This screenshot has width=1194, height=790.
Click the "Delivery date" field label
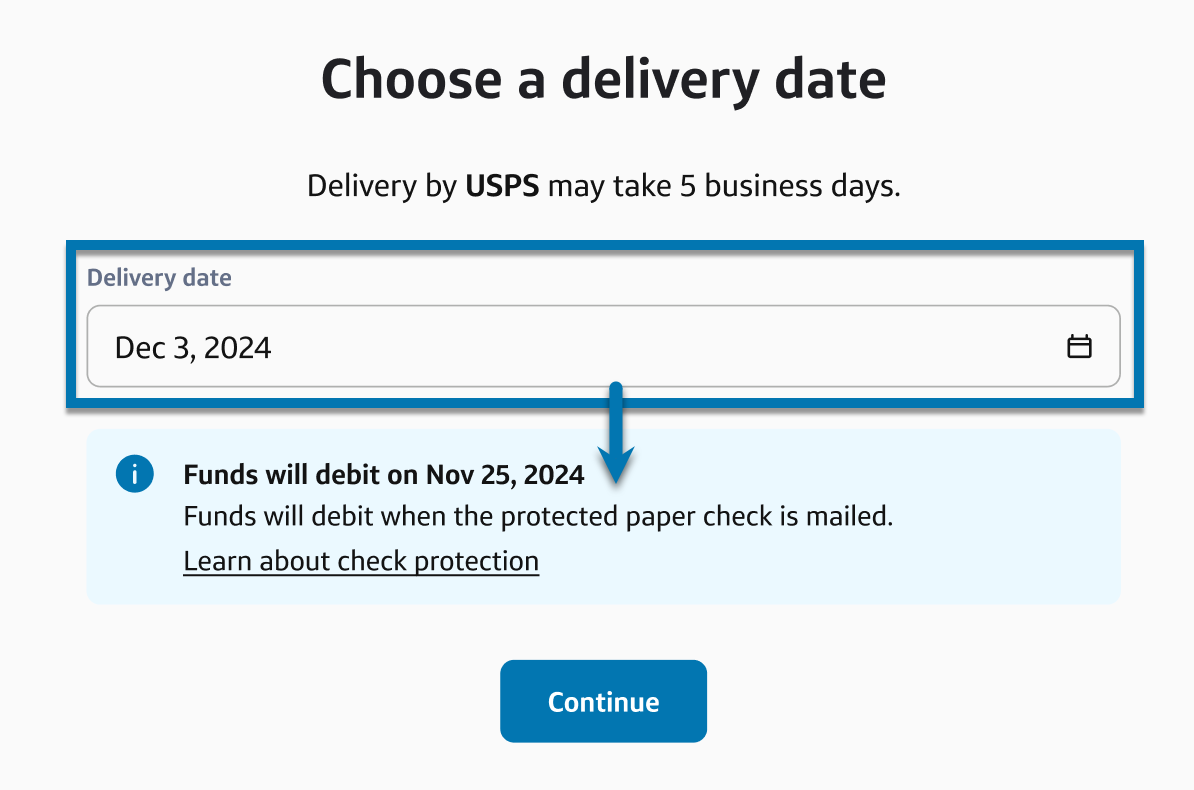coord(159,278)
